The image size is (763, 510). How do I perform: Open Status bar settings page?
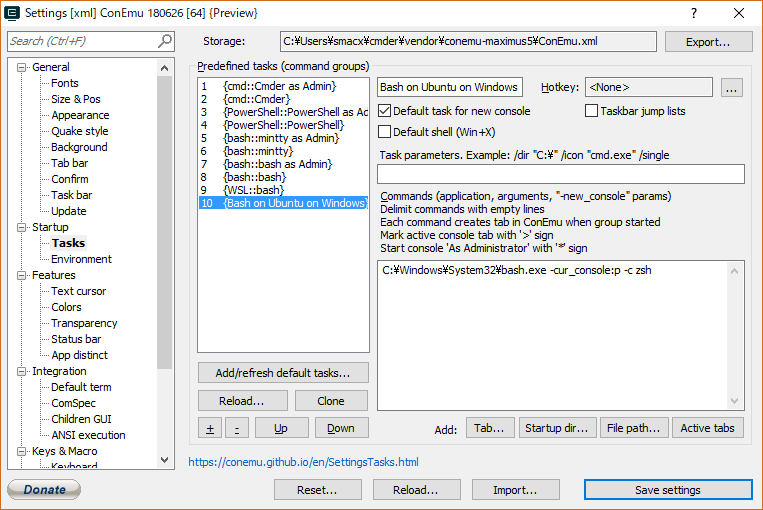coord(76,339)
